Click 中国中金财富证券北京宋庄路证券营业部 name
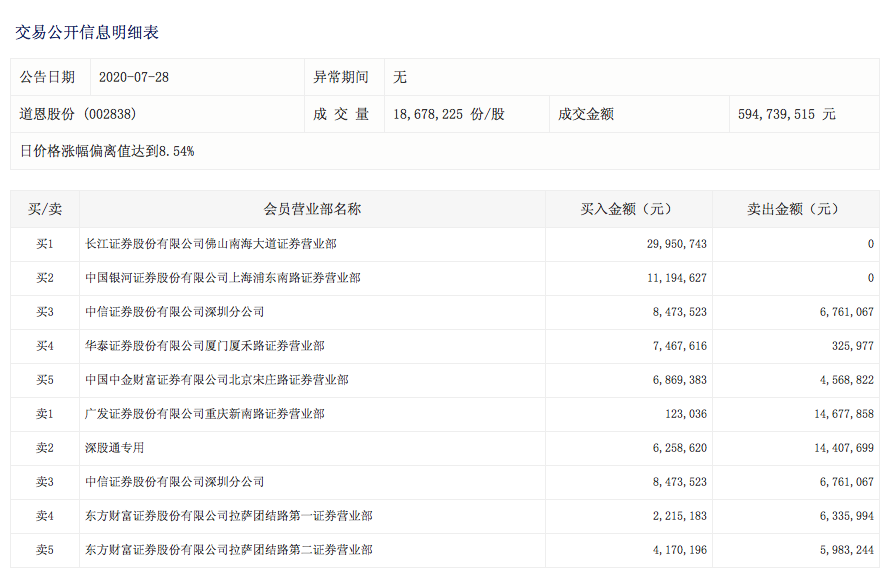This screenshot has width=882, height=570. 217,380
